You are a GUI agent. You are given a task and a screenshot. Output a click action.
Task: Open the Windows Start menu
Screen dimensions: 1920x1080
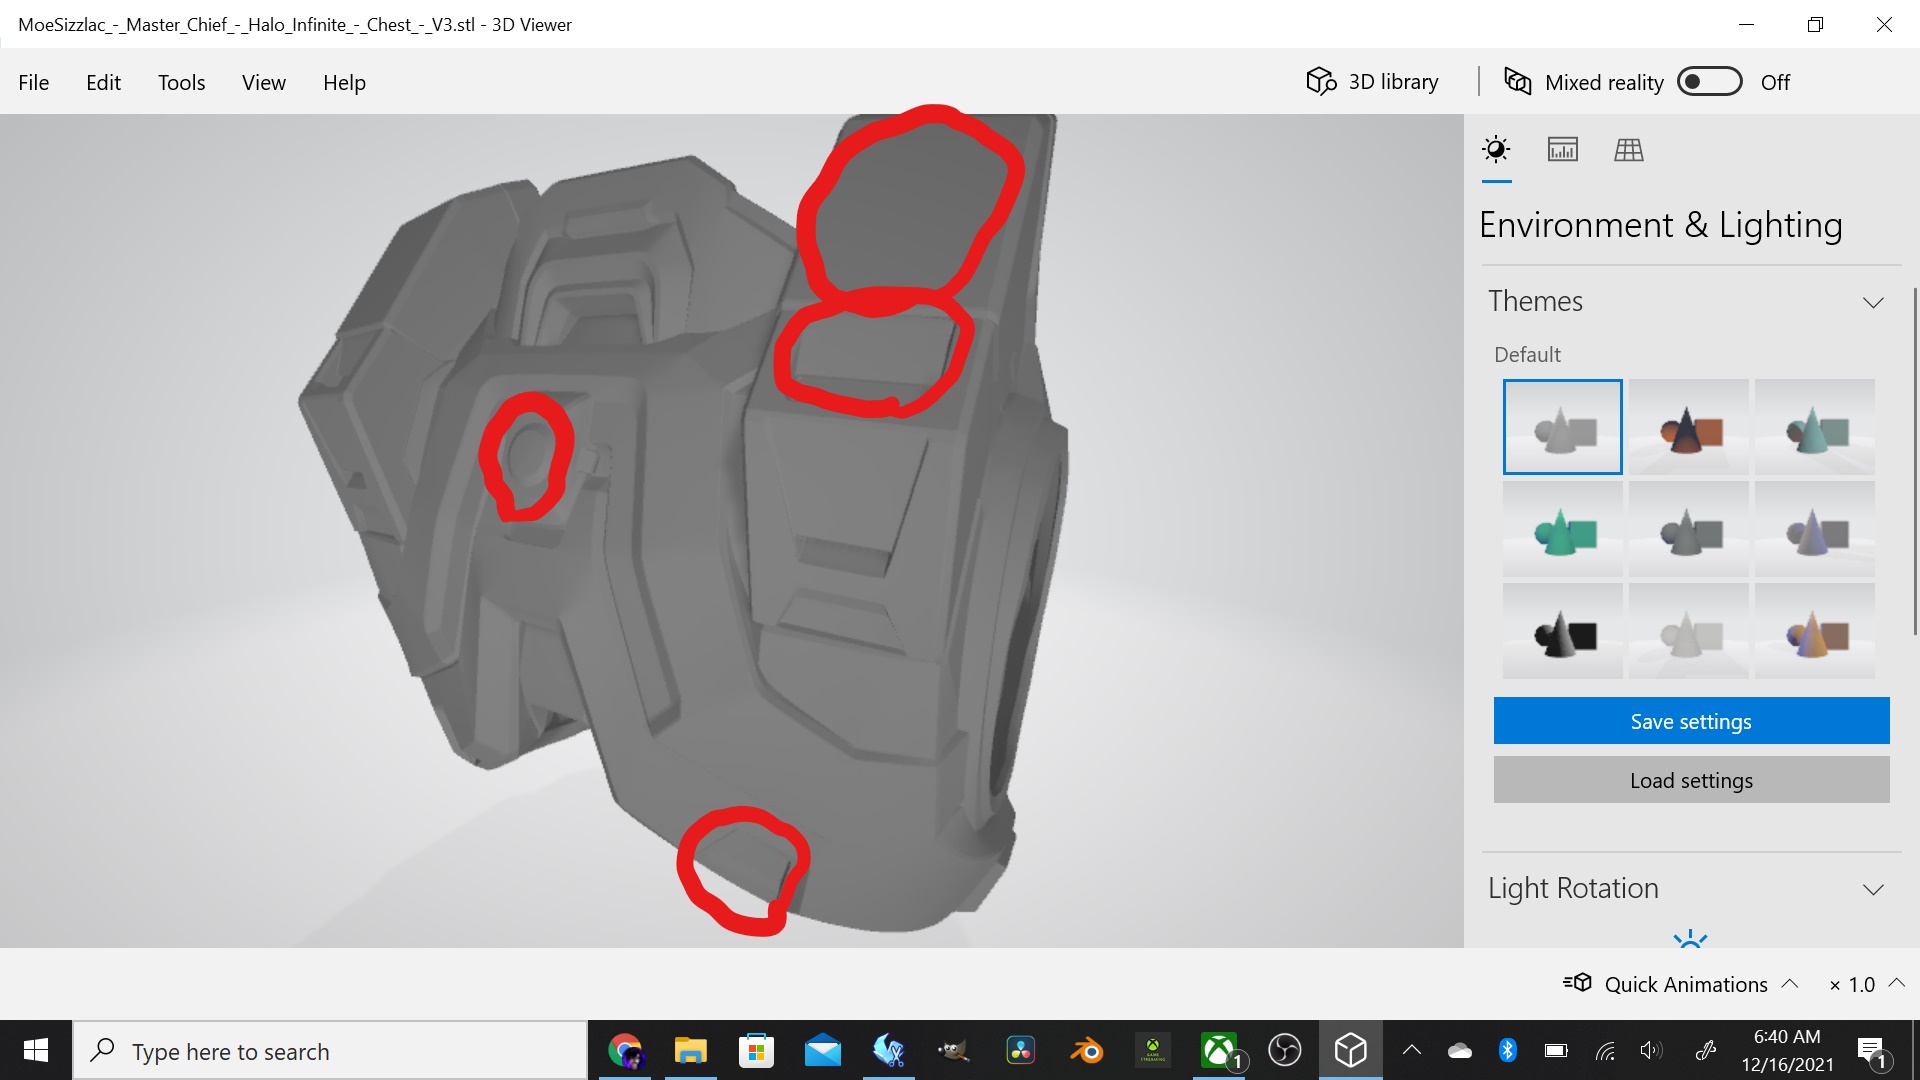(x=36, y=1050)
